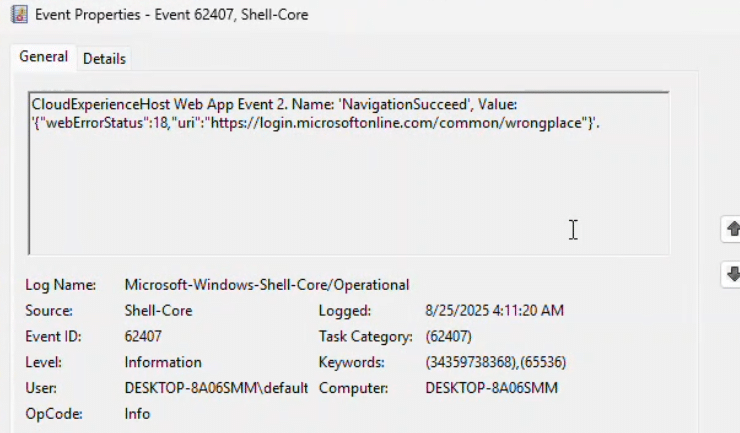
Task: Go to next event with down arrow
Action: 731,274
